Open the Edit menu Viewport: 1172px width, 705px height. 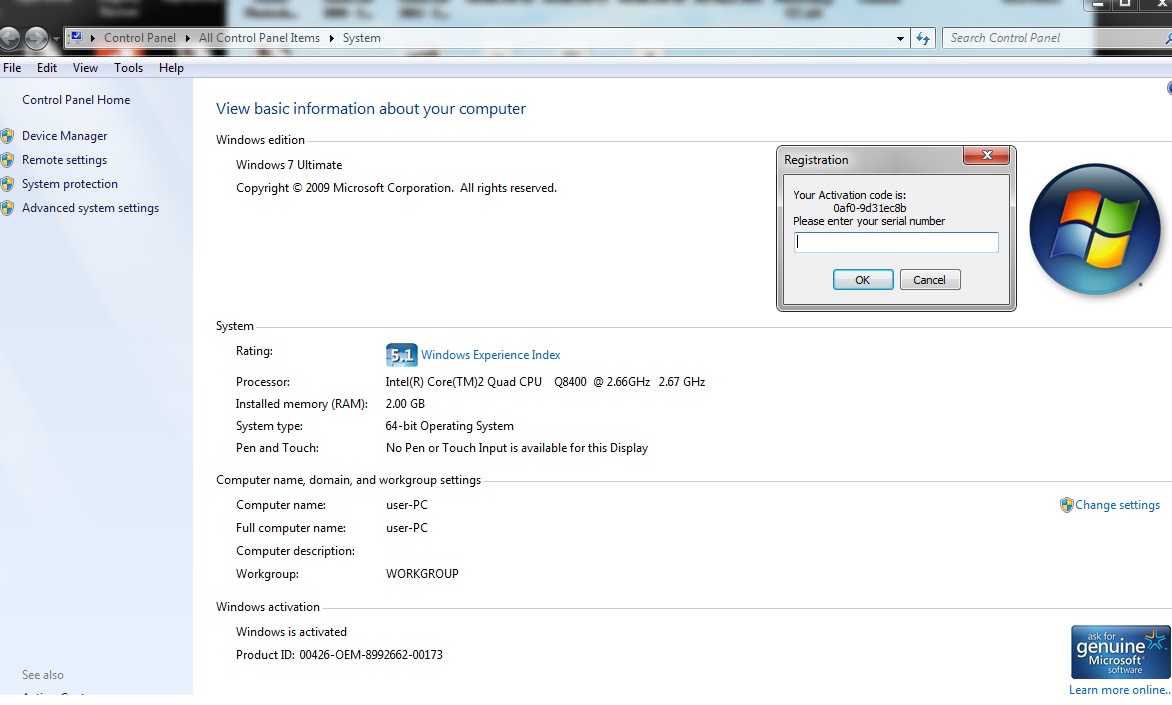coord(46,68)
